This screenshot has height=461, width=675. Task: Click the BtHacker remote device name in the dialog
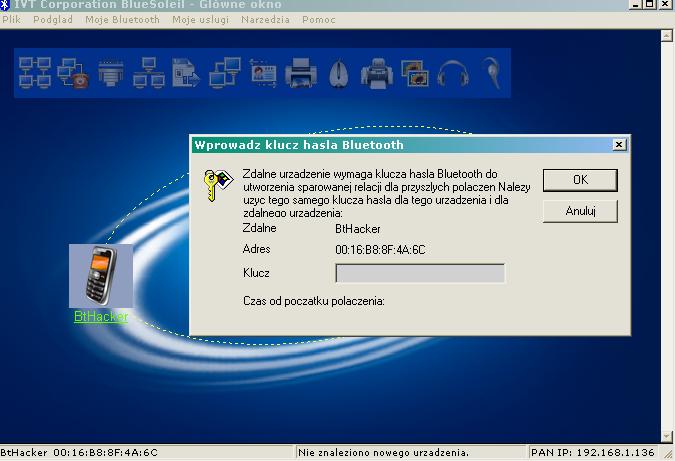[x=358, y=229]
